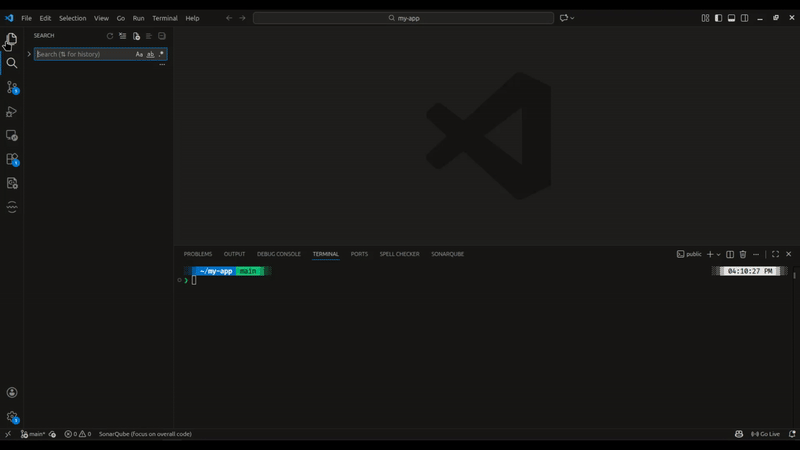Viewport: 800px width, 450px height.
Task: Open the Manage settings gear
Action: 12,417
